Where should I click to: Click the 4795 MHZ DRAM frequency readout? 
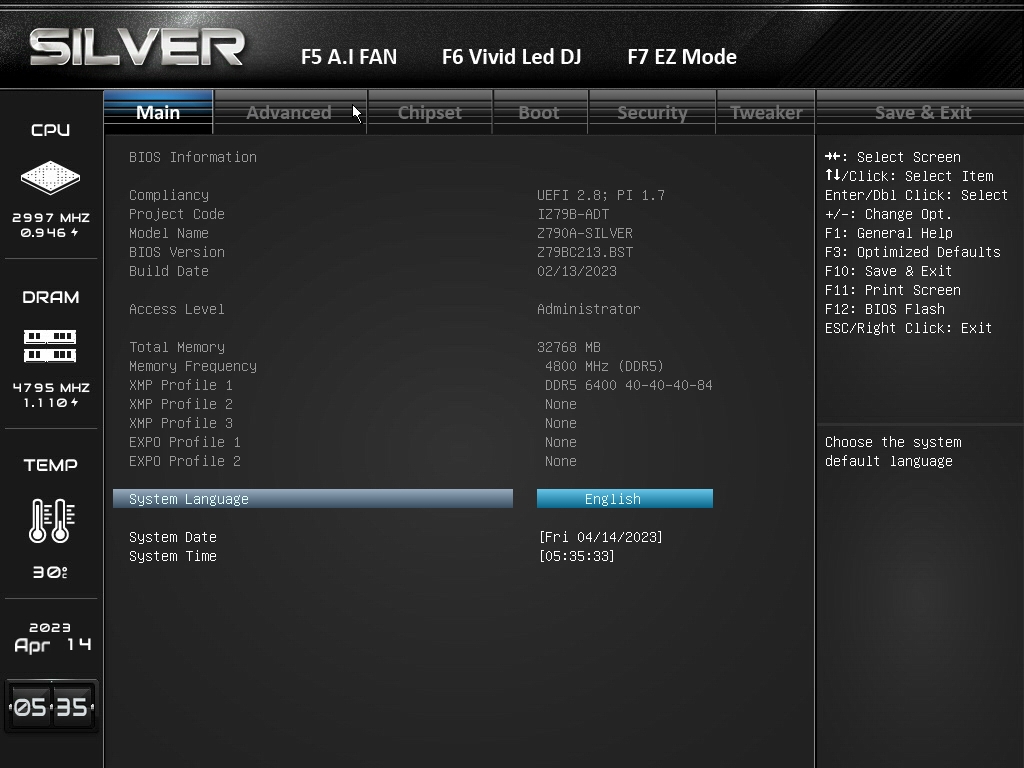(51, 387)
